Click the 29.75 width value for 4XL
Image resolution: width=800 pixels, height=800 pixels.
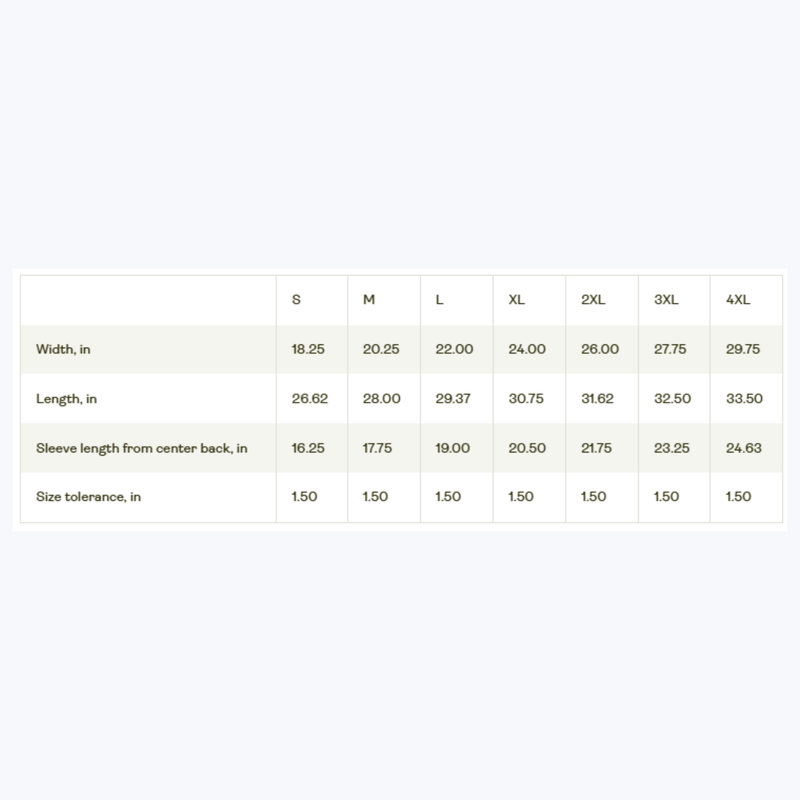click(743, 349)
